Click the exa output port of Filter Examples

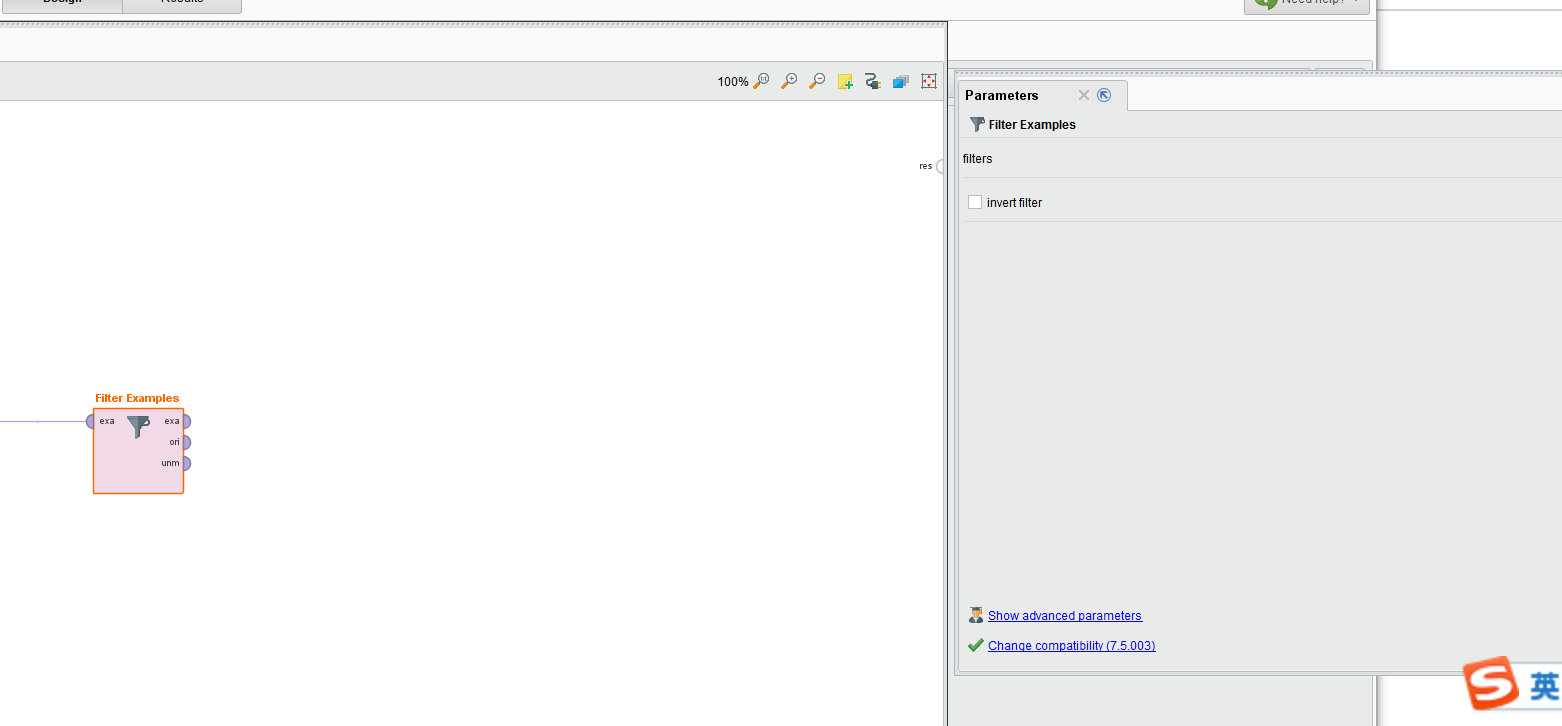point(186,421)
